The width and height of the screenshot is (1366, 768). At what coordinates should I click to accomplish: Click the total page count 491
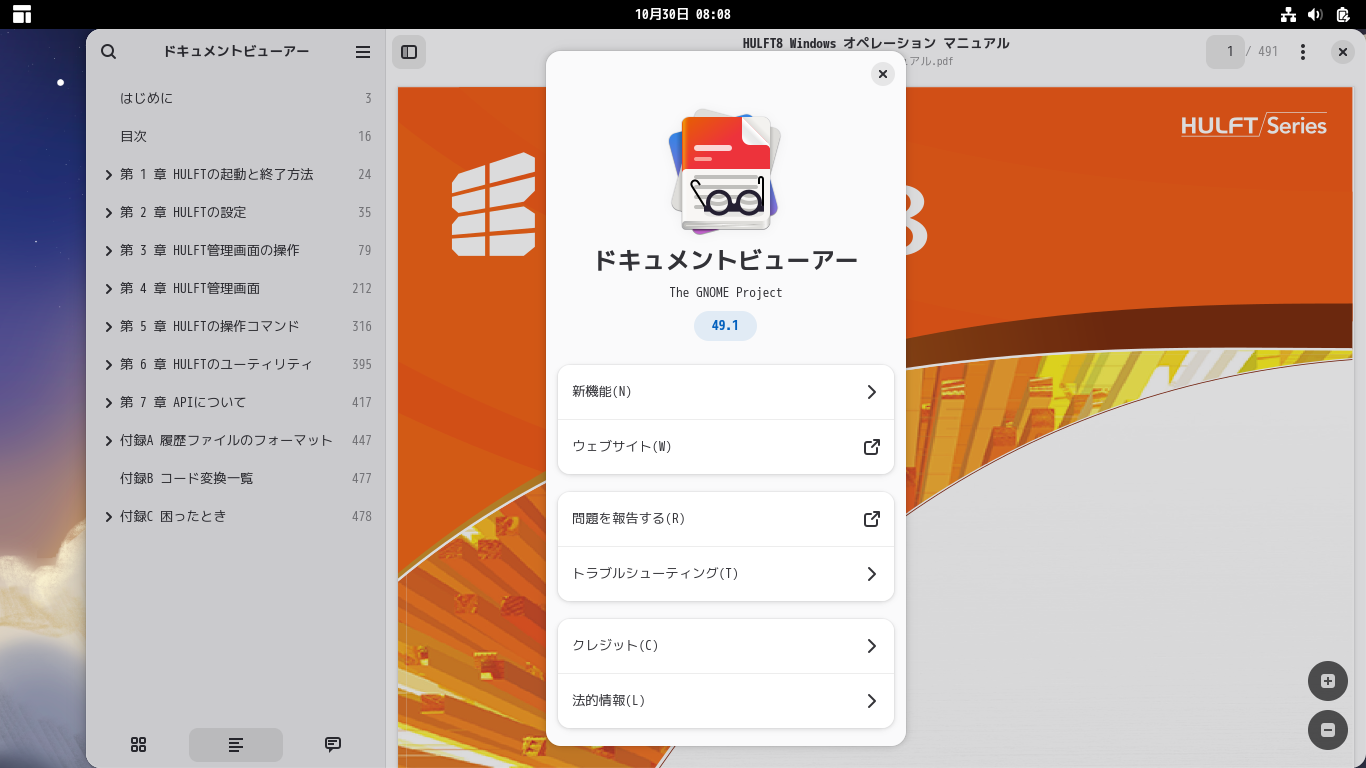tap(1268, 52)
